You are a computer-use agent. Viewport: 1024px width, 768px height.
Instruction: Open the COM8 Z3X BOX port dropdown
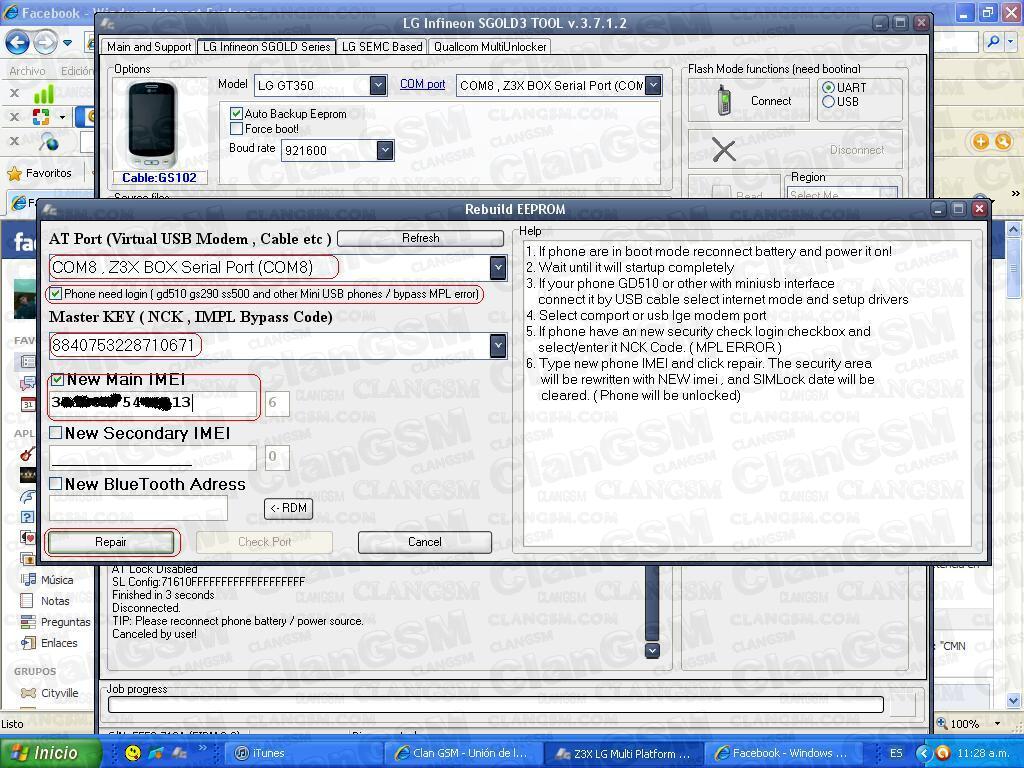(x=653, y=86)
